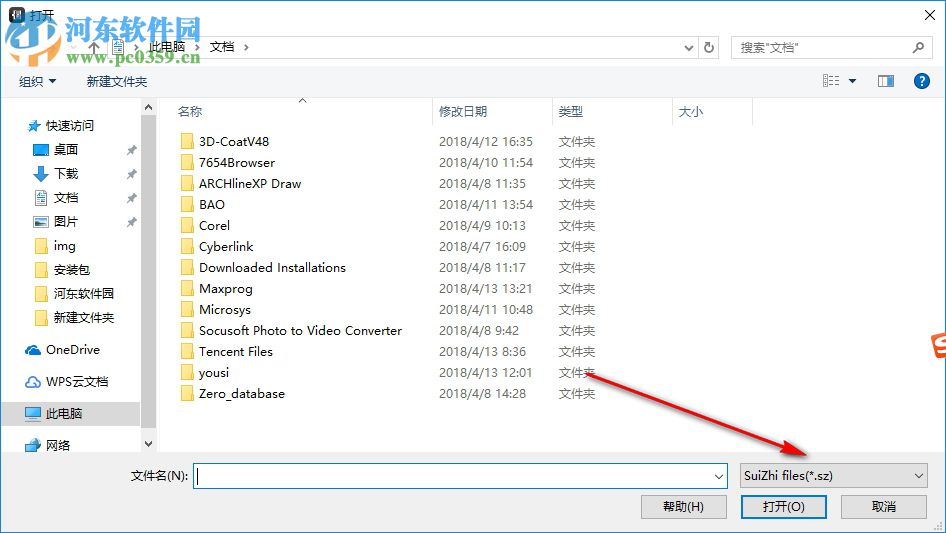
Task: Click the 打开(O) button
Action: coord(784,506)
